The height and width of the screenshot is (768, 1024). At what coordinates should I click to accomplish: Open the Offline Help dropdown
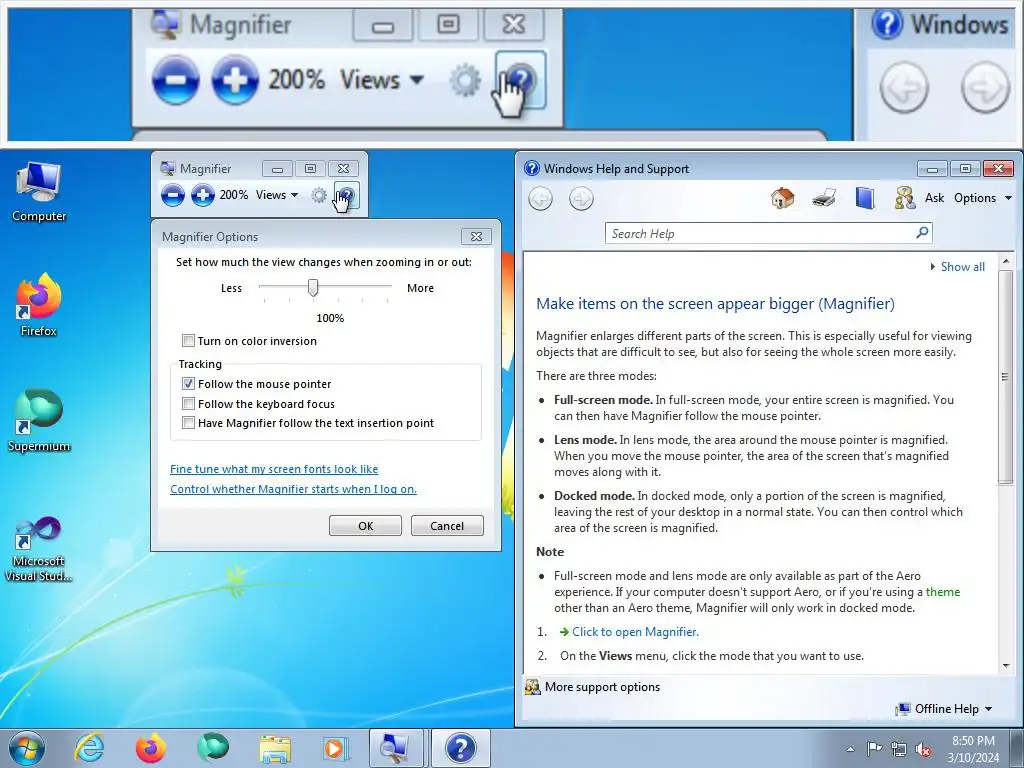pyautogui.click(x=944, y=709)
